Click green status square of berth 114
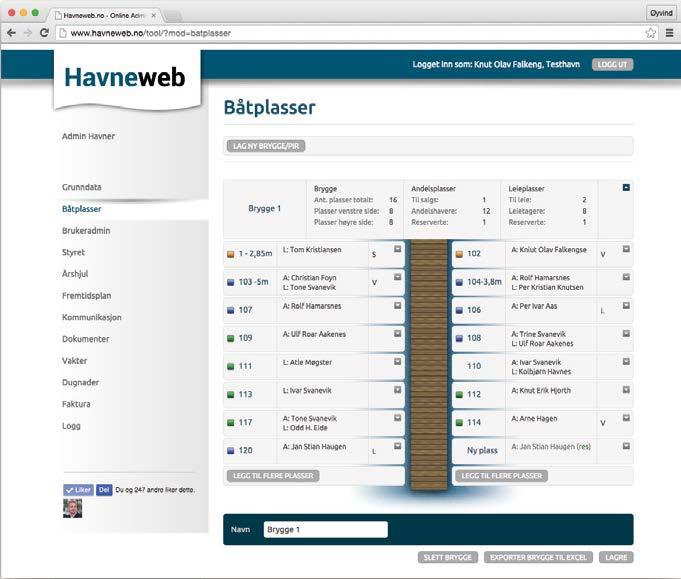The width and height of the screenshot is (681, 579). [459, 423]
